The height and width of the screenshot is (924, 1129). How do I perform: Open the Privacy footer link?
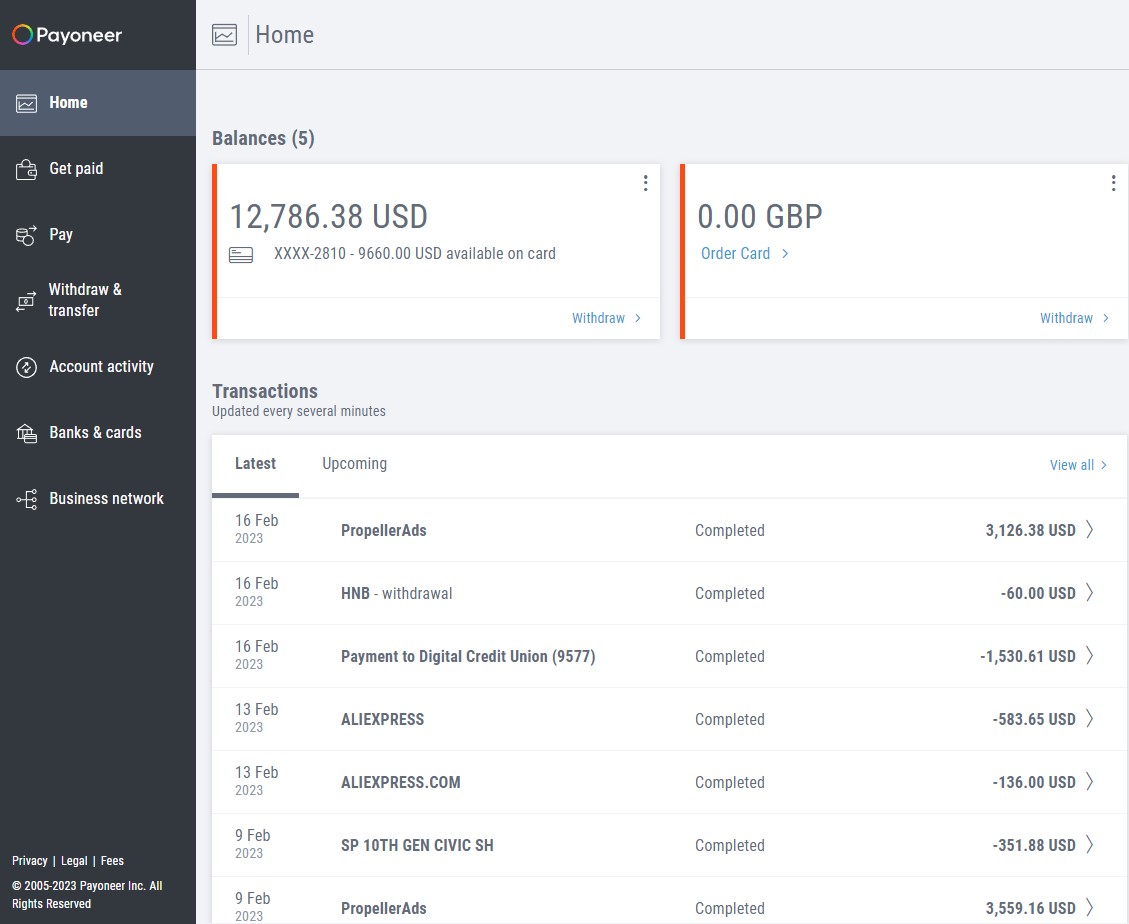coord(30,861)
